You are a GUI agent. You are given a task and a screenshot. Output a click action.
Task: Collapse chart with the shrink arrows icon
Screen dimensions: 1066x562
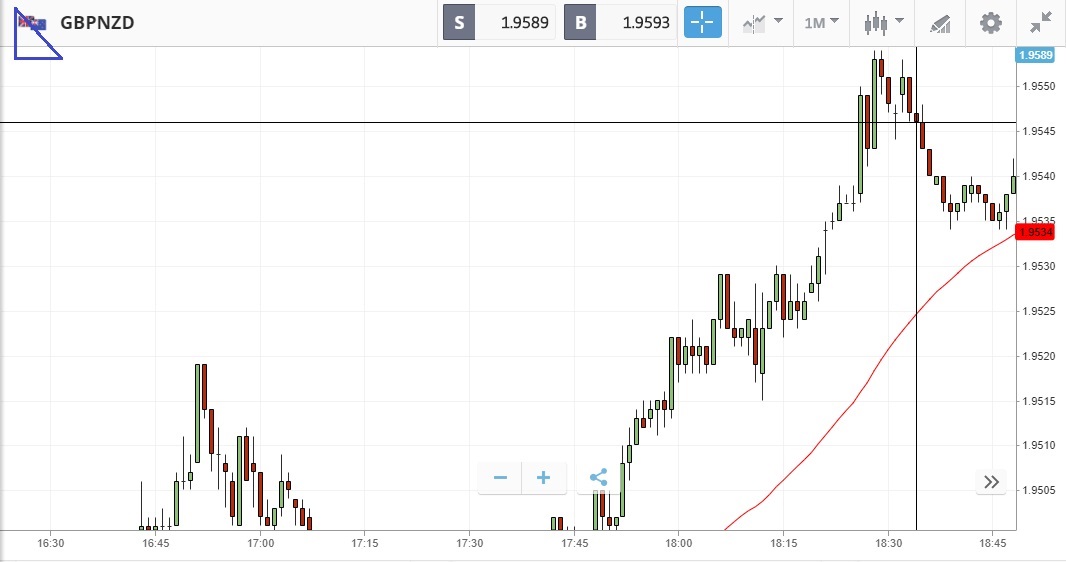pyautogui.click(x=1041, y=22)
